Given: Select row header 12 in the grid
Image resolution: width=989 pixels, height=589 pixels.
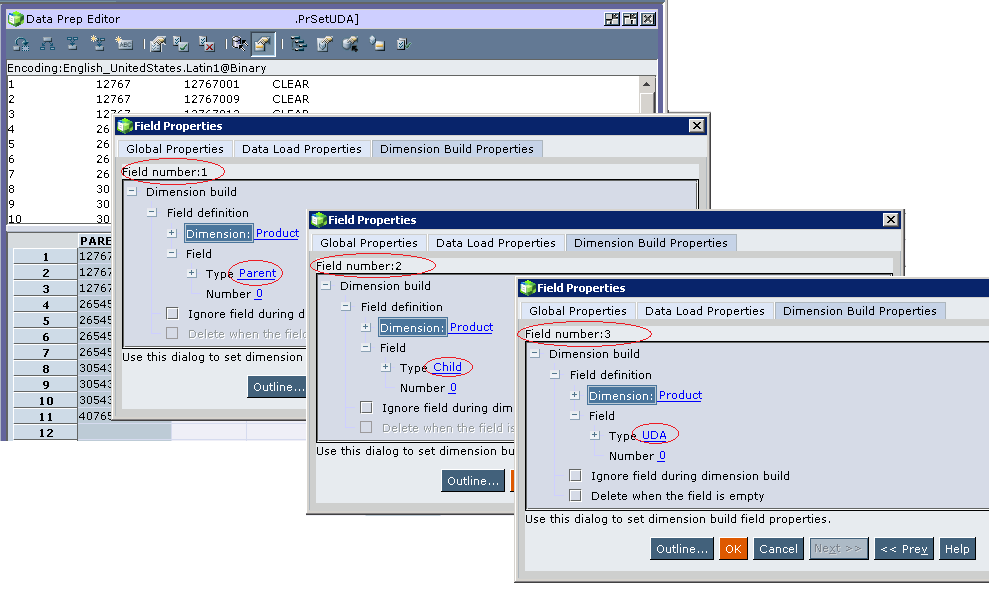Looking at the screenshot, I should 45,433.
